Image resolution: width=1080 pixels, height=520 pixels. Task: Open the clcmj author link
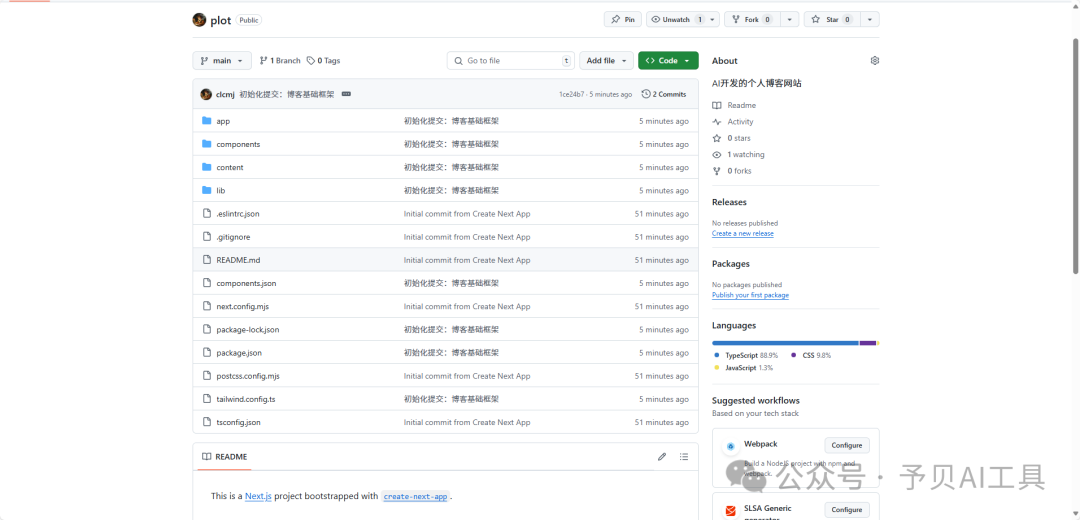[x=225, y=94]
